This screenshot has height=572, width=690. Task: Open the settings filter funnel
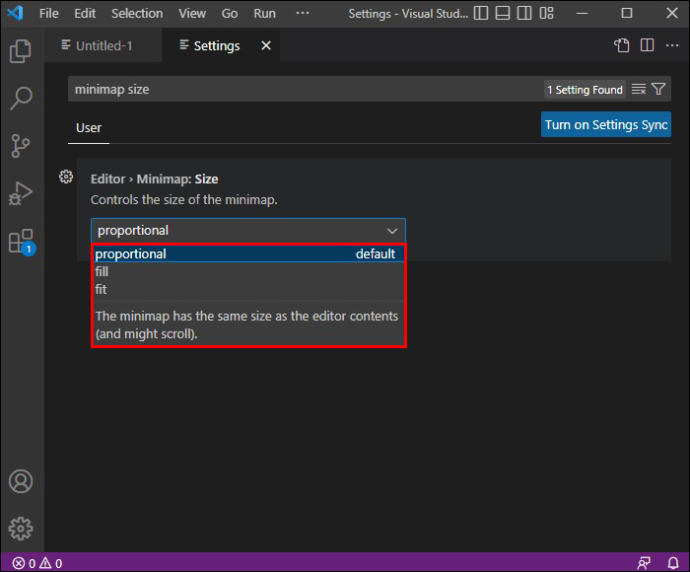pyautogui.click(x=658, y=89)
